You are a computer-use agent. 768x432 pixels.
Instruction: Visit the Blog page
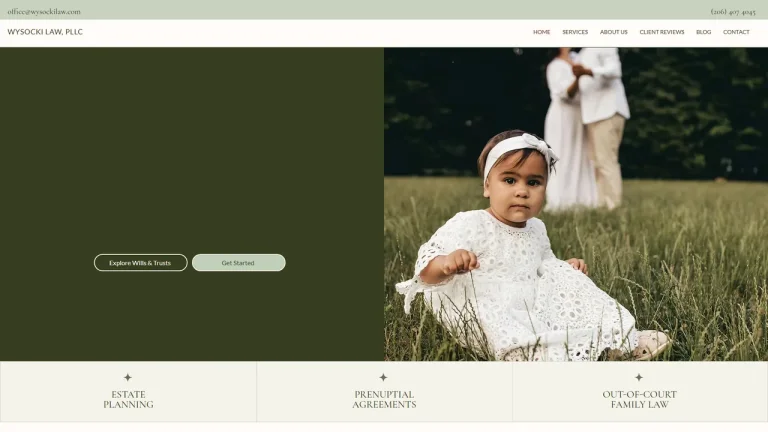pos(703,32)
